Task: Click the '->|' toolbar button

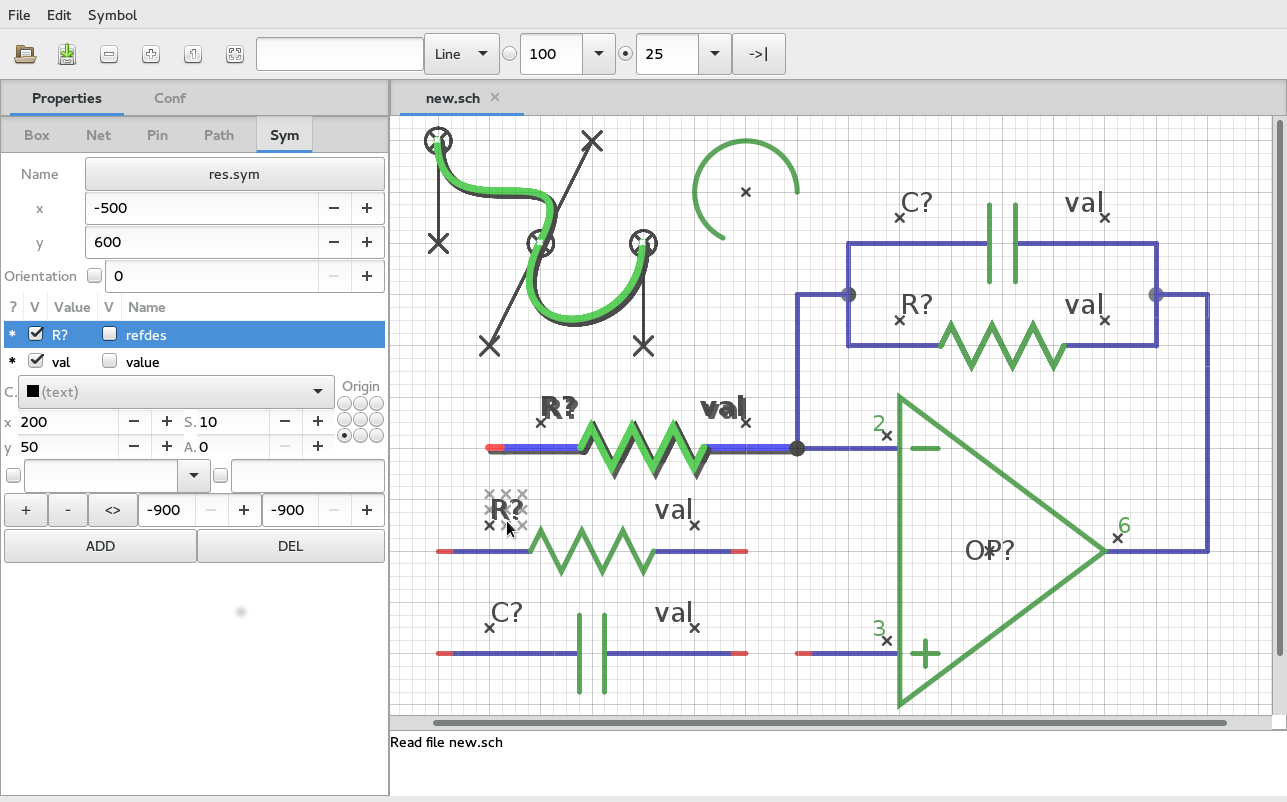Action: 758,54
